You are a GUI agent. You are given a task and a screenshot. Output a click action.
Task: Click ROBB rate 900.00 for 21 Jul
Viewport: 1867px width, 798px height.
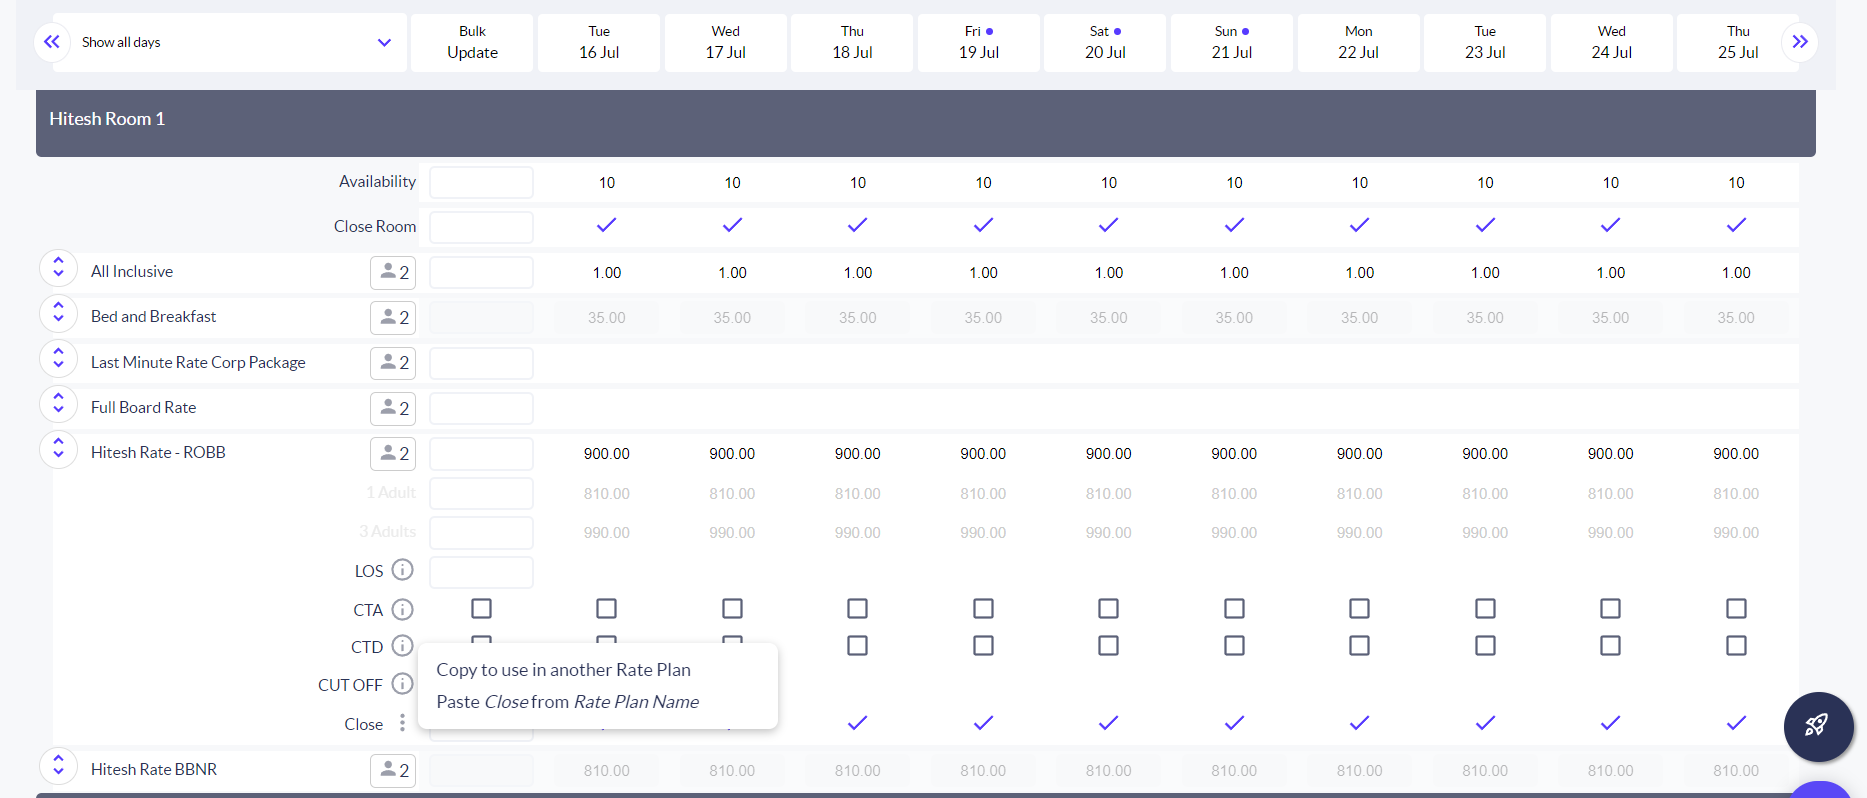1234,454
